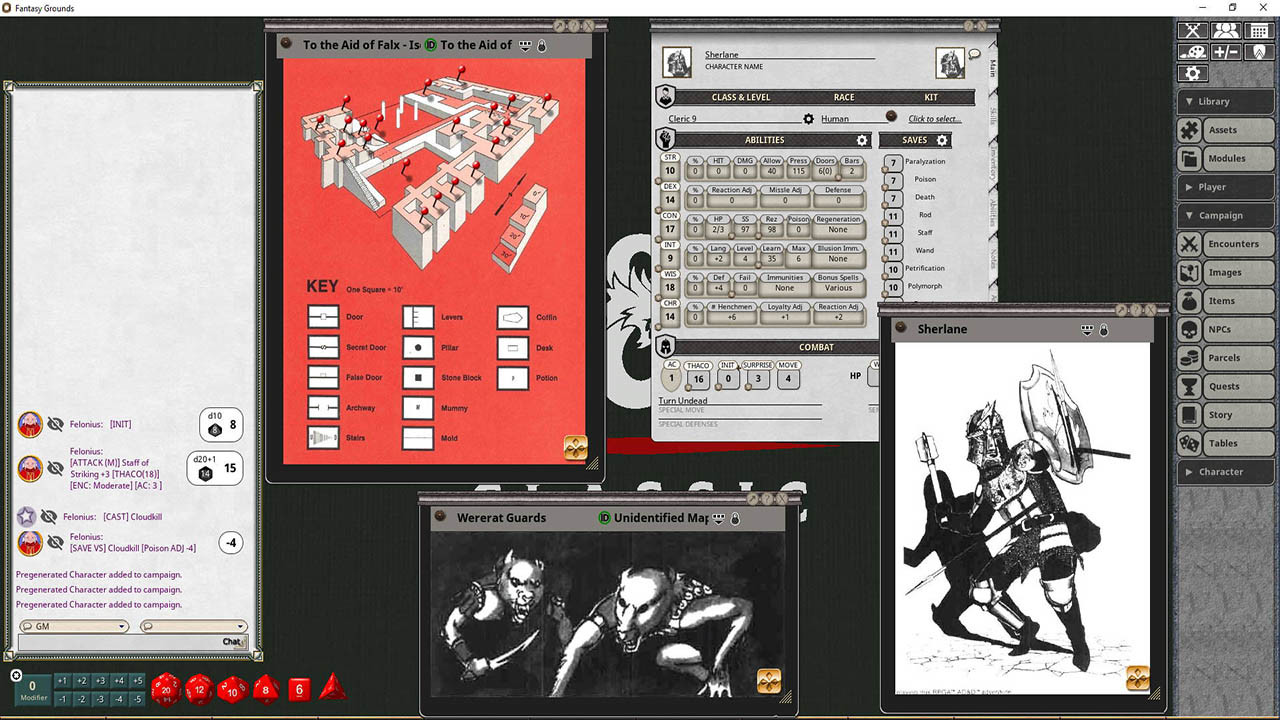Click the paint palette icon
Viewport: 1280px width, 720px height.
pos(1193,50)
